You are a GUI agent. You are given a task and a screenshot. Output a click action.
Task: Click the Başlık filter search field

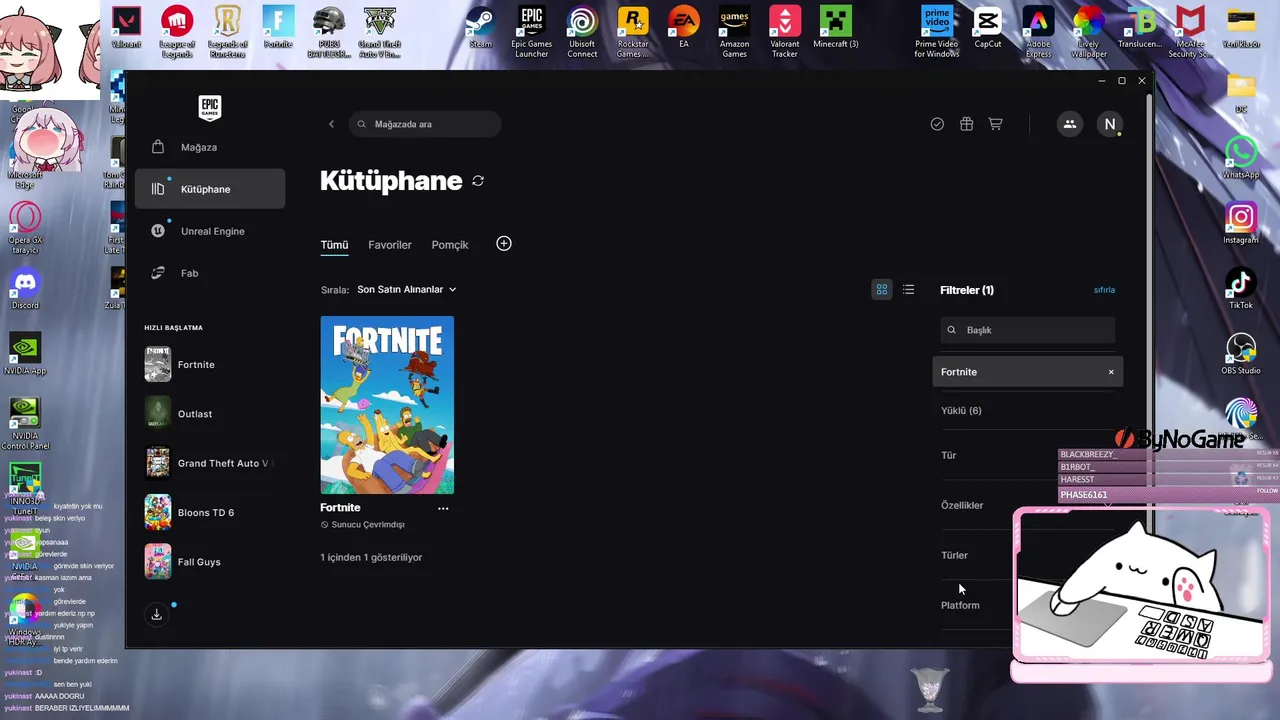pyautogui.click(x=1028, y=330)
